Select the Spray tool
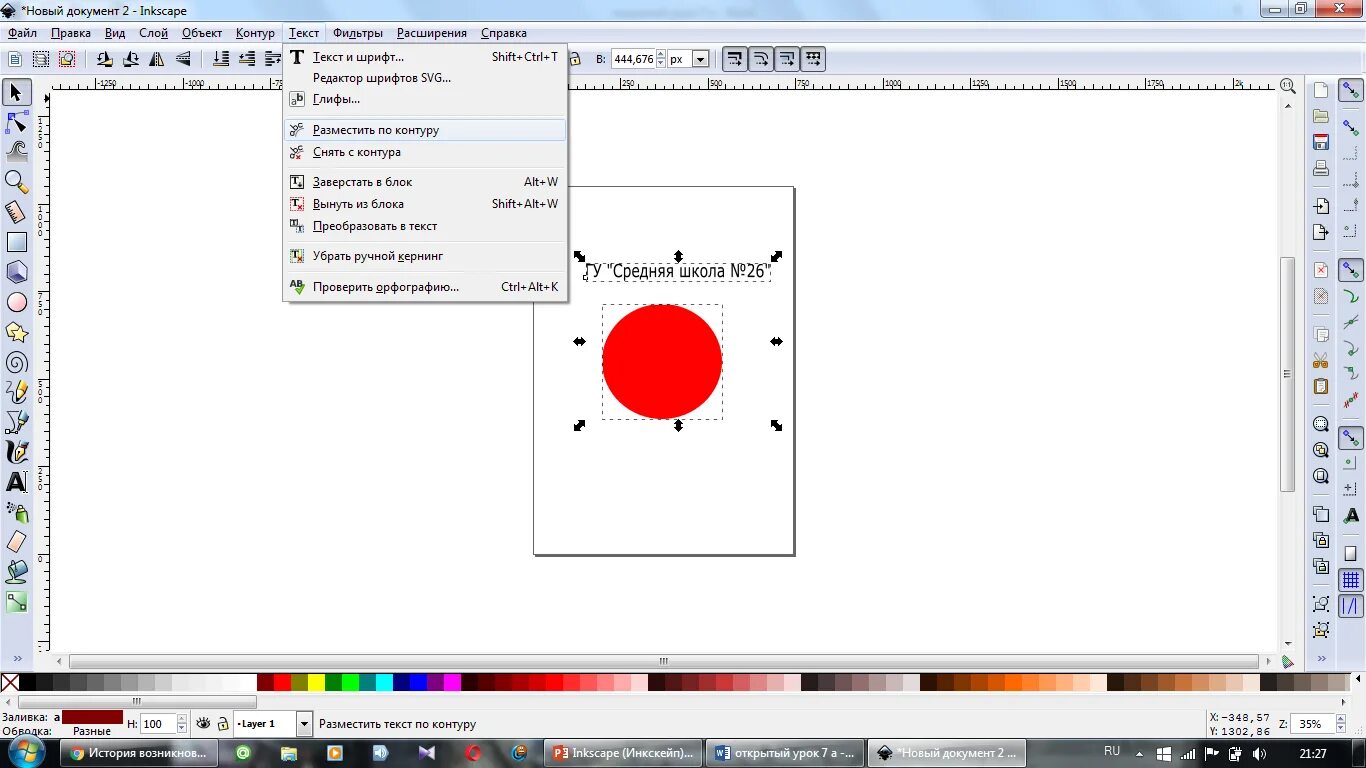This screenshot has width=1366, height=768. tap(16, 512)
